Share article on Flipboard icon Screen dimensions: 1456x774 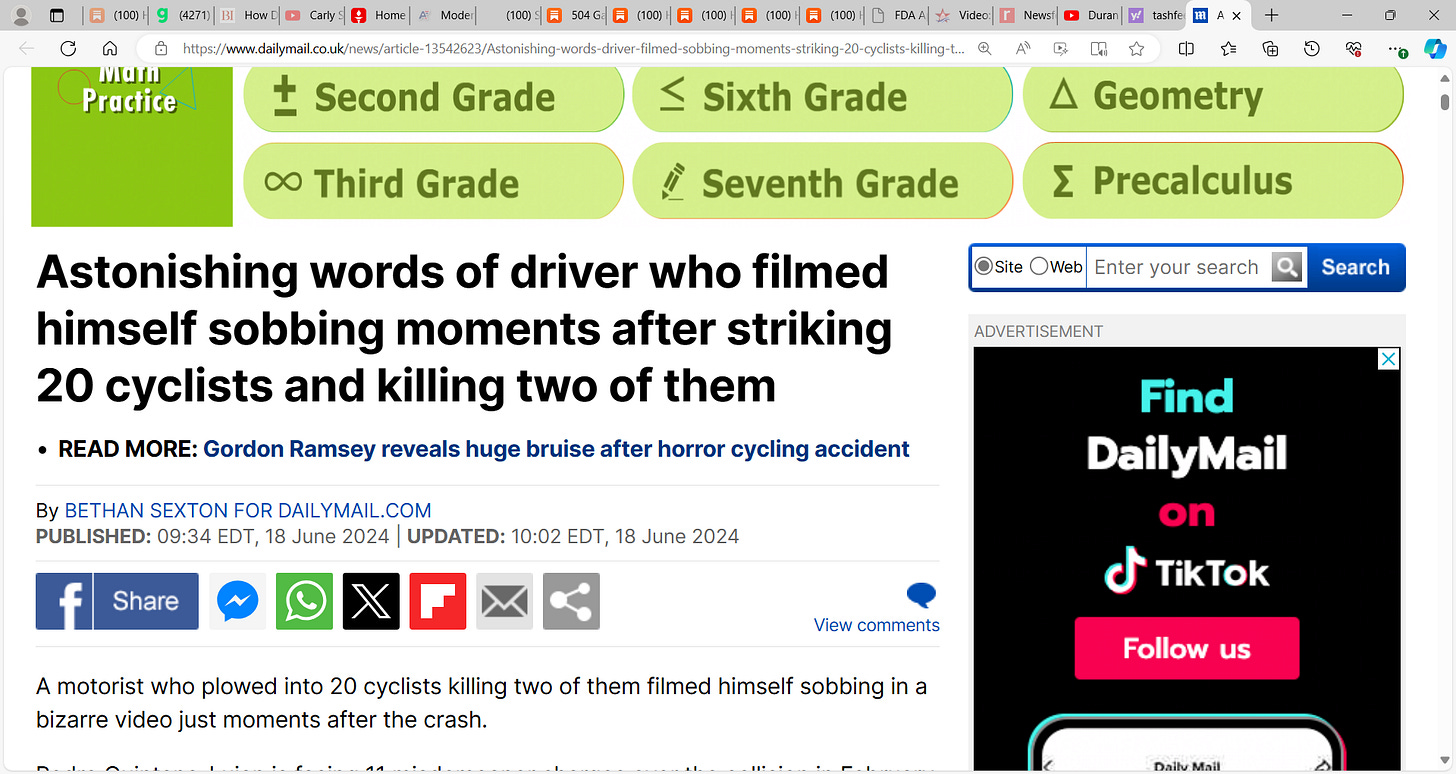(x=438, y=601)
